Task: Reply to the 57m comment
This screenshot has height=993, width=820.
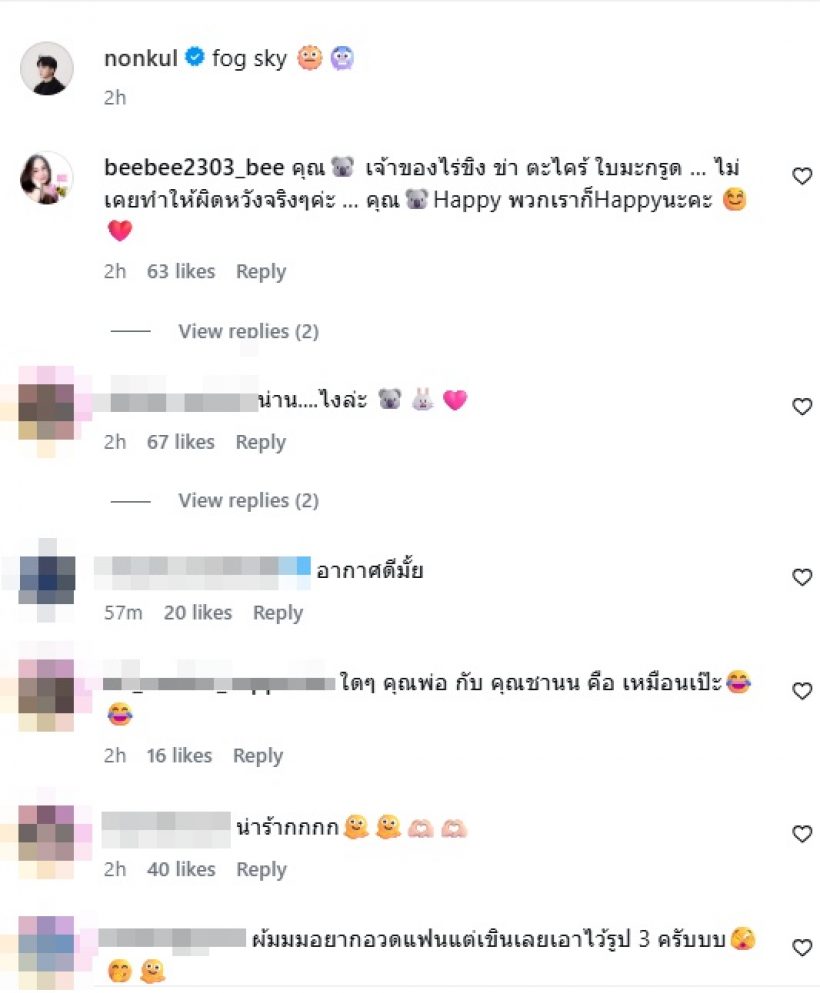Action: click(x=278, y=613)
